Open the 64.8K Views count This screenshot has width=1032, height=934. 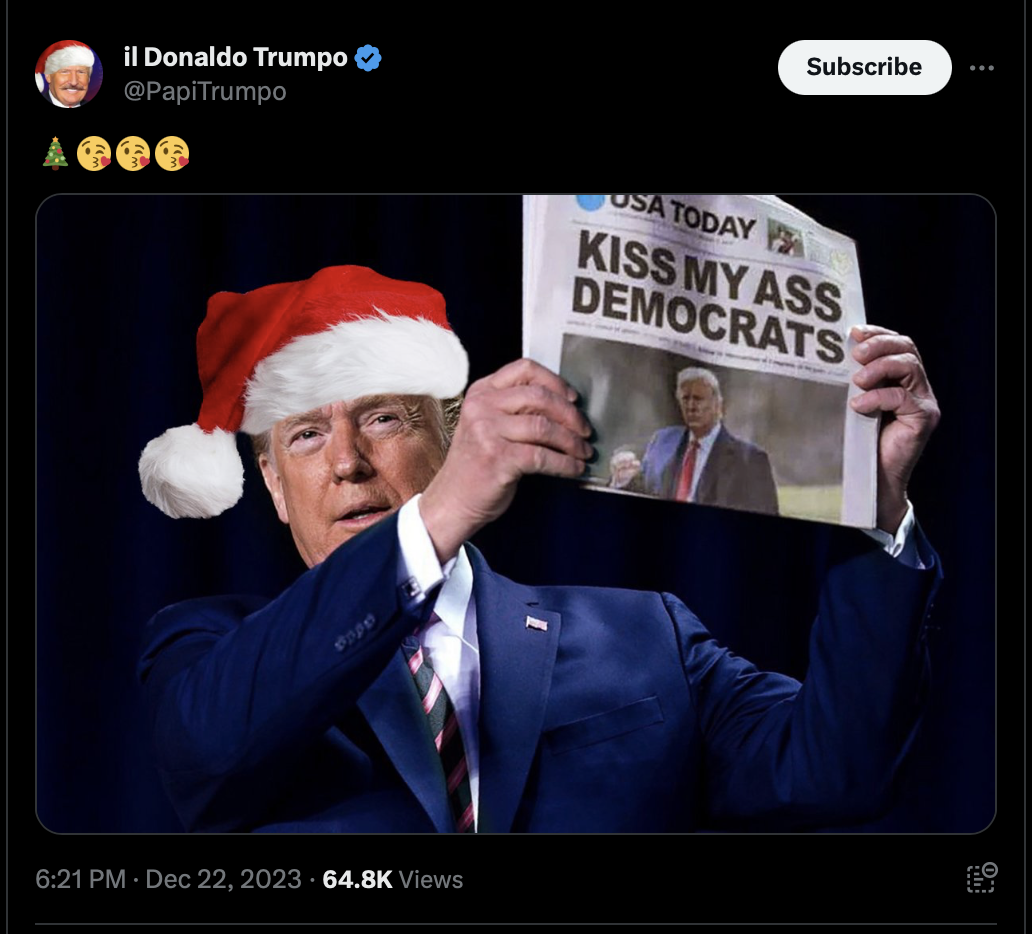point(392,879)
